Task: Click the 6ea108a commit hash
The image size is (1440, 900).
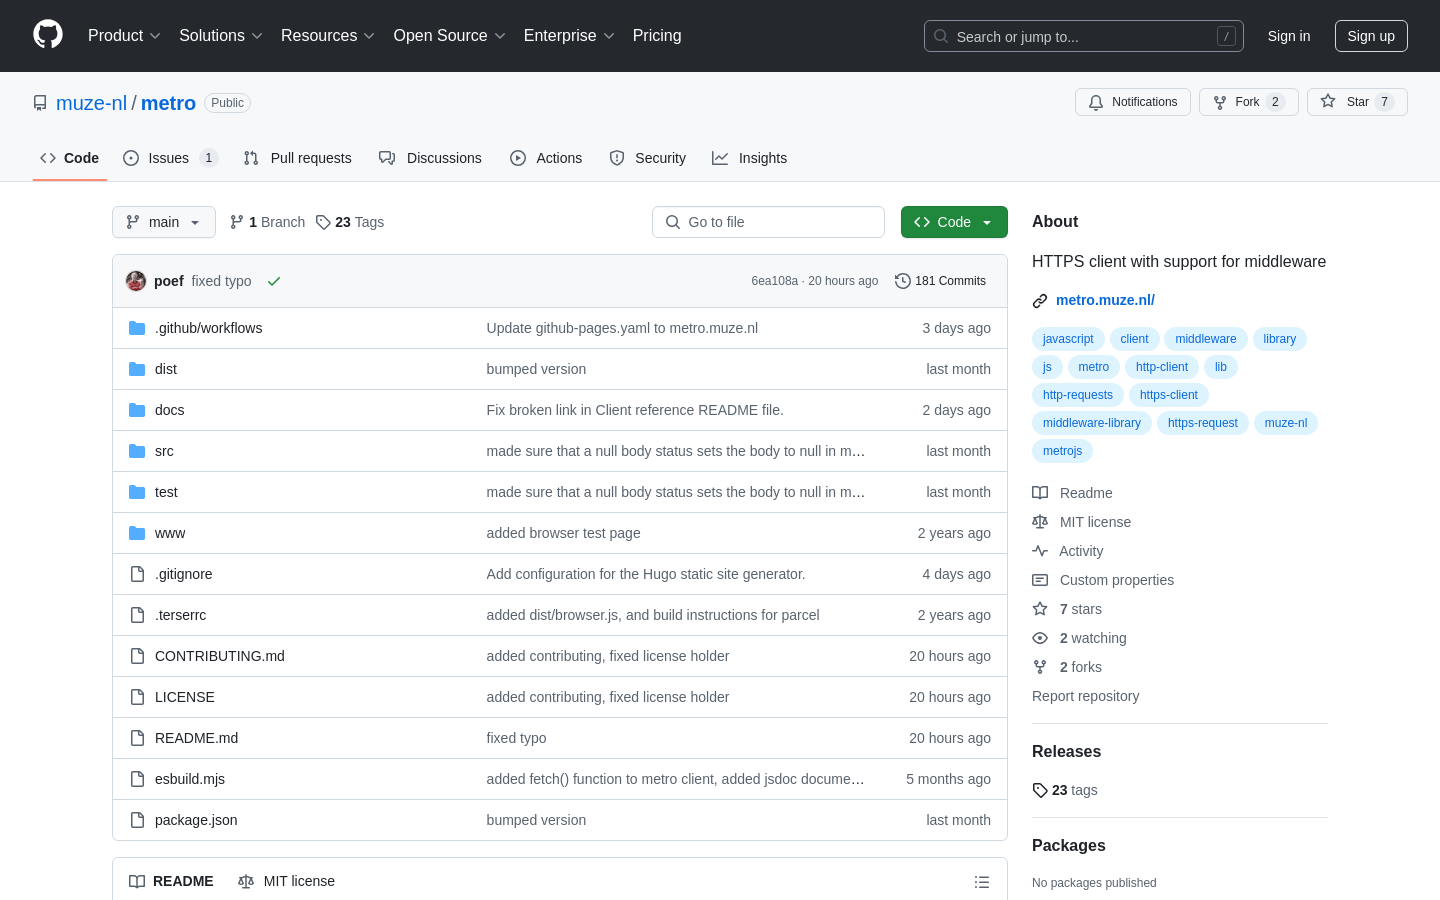Action: click(x=774, y=281)
